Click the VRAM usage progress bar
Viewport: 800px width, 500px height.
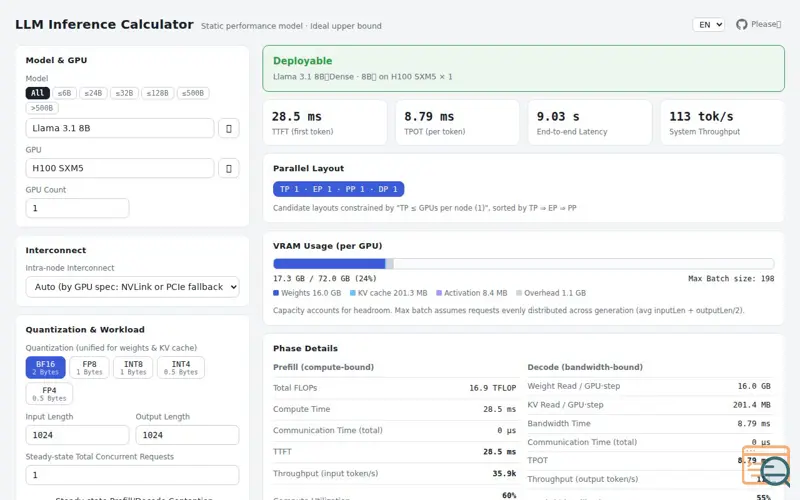point(523,264)
